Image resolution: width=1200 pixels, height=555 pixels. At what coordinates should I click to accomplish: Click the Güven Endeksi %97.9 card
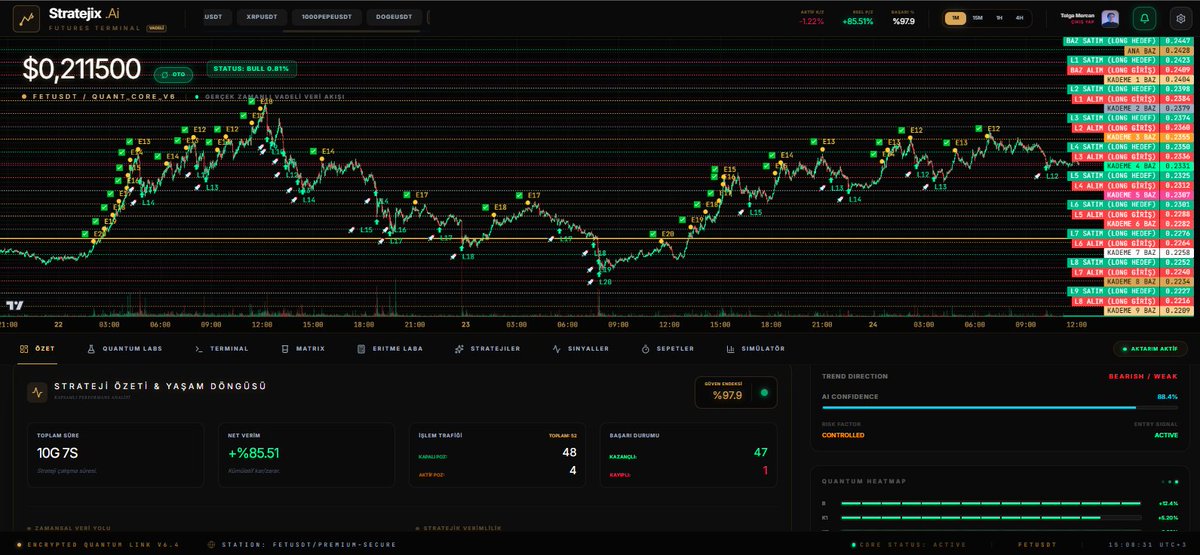coord(736,392)
